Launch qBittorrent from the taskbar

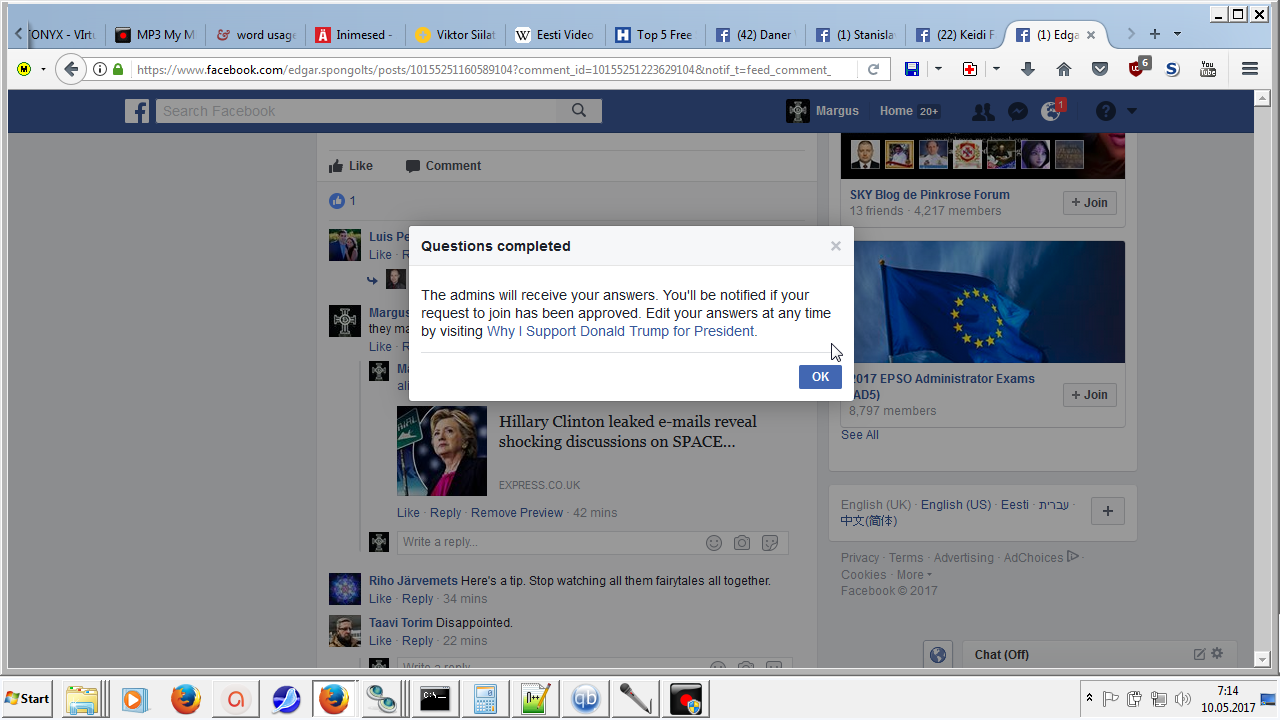point(585,699)
